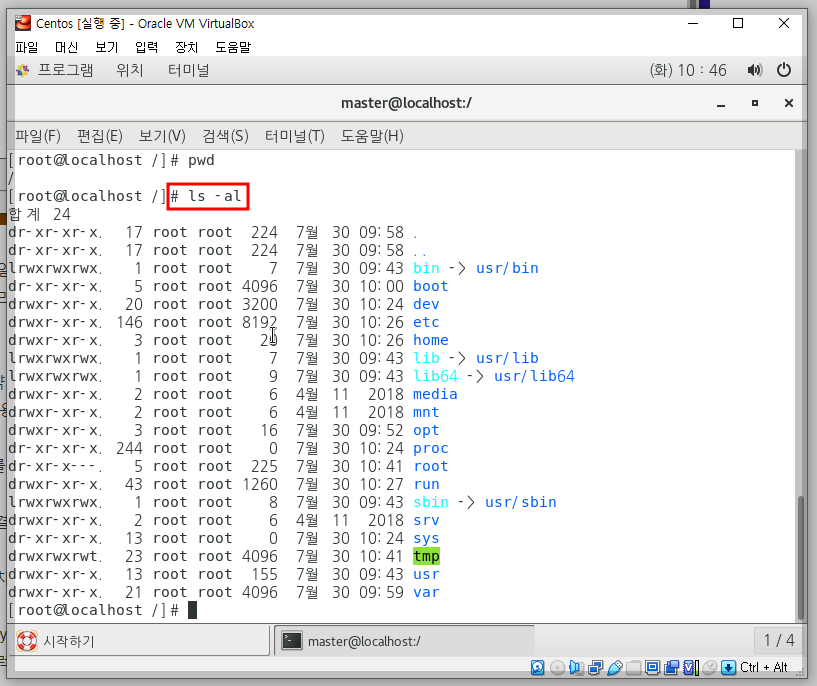Click the size 8192 in etc row
Image resolution: width=817 pixels, height=686 pixels.
[259, 322]
